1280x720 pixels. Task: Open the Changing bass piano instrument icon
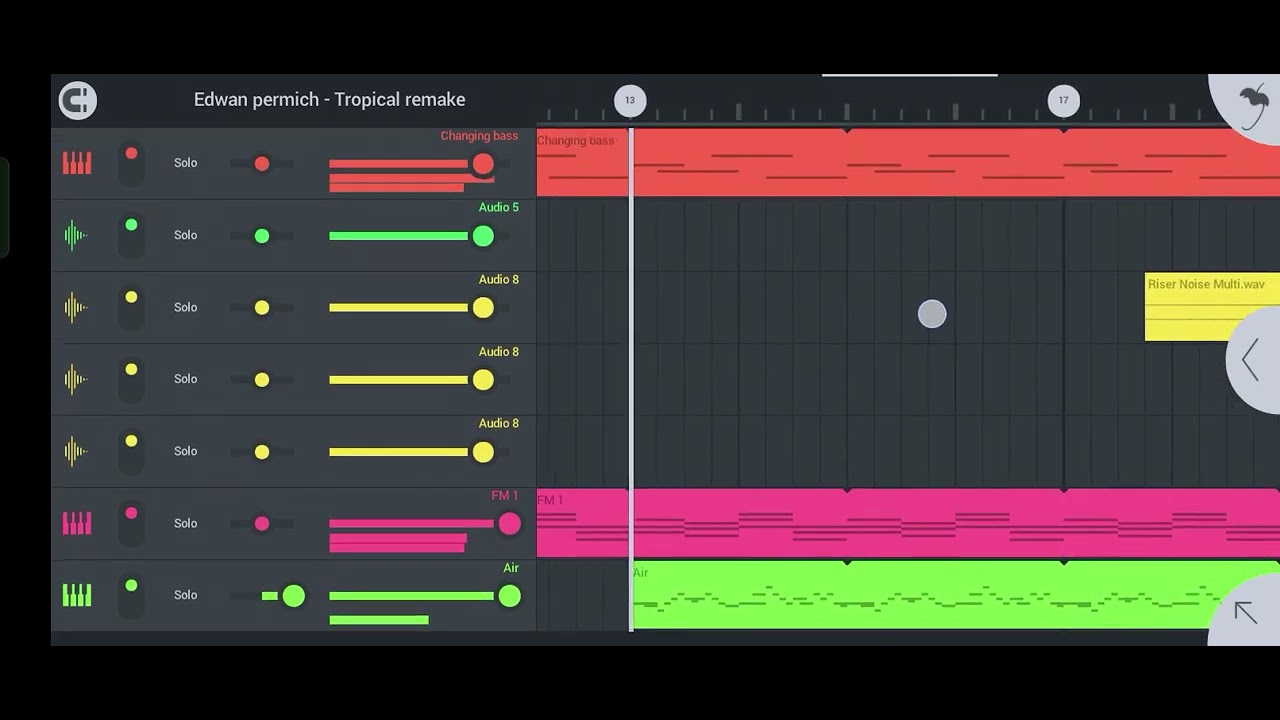point(77,163)
